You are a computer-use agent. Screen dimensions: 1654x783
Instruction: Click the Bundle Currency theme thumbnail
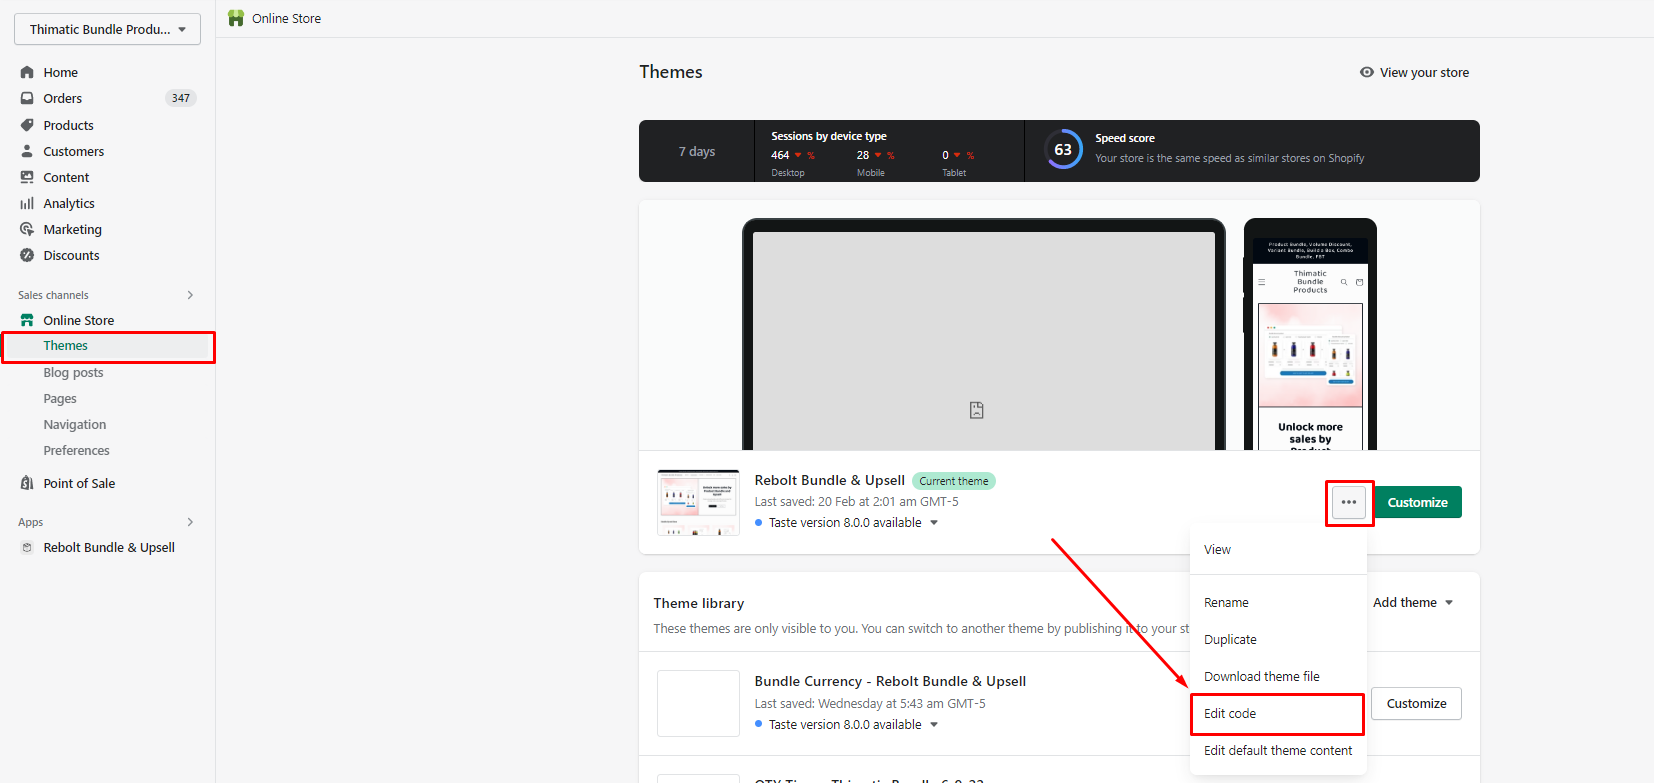[698, 703]
